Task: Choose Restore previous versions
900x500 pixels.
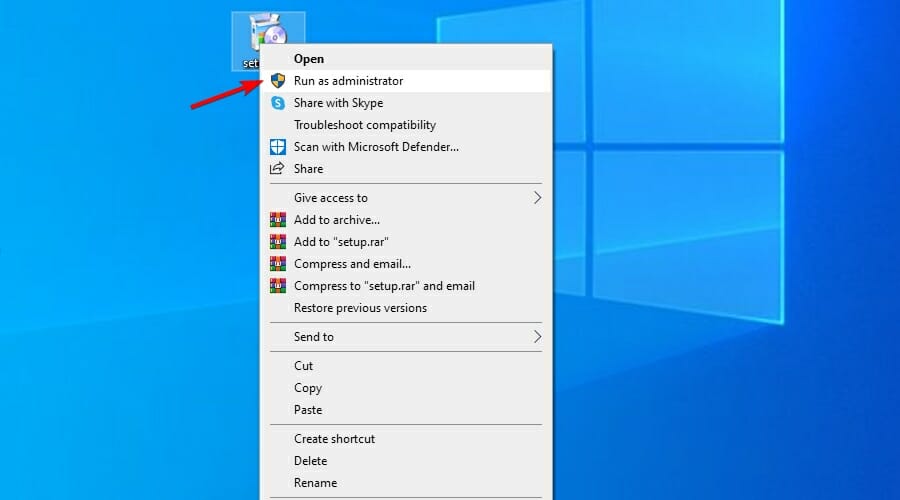Action: pyautogui.click(x=360, y=308)
